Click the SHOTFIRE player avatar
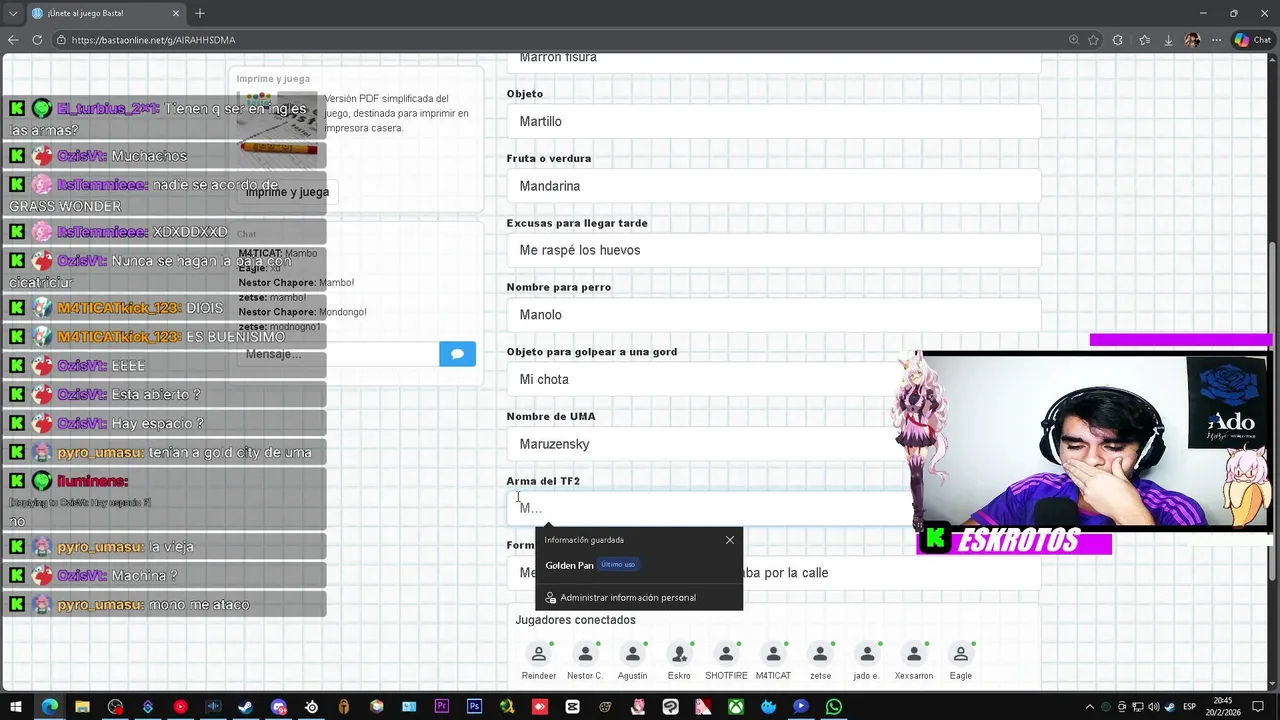This screenshot has height=720, width=1280. (726, 654)
